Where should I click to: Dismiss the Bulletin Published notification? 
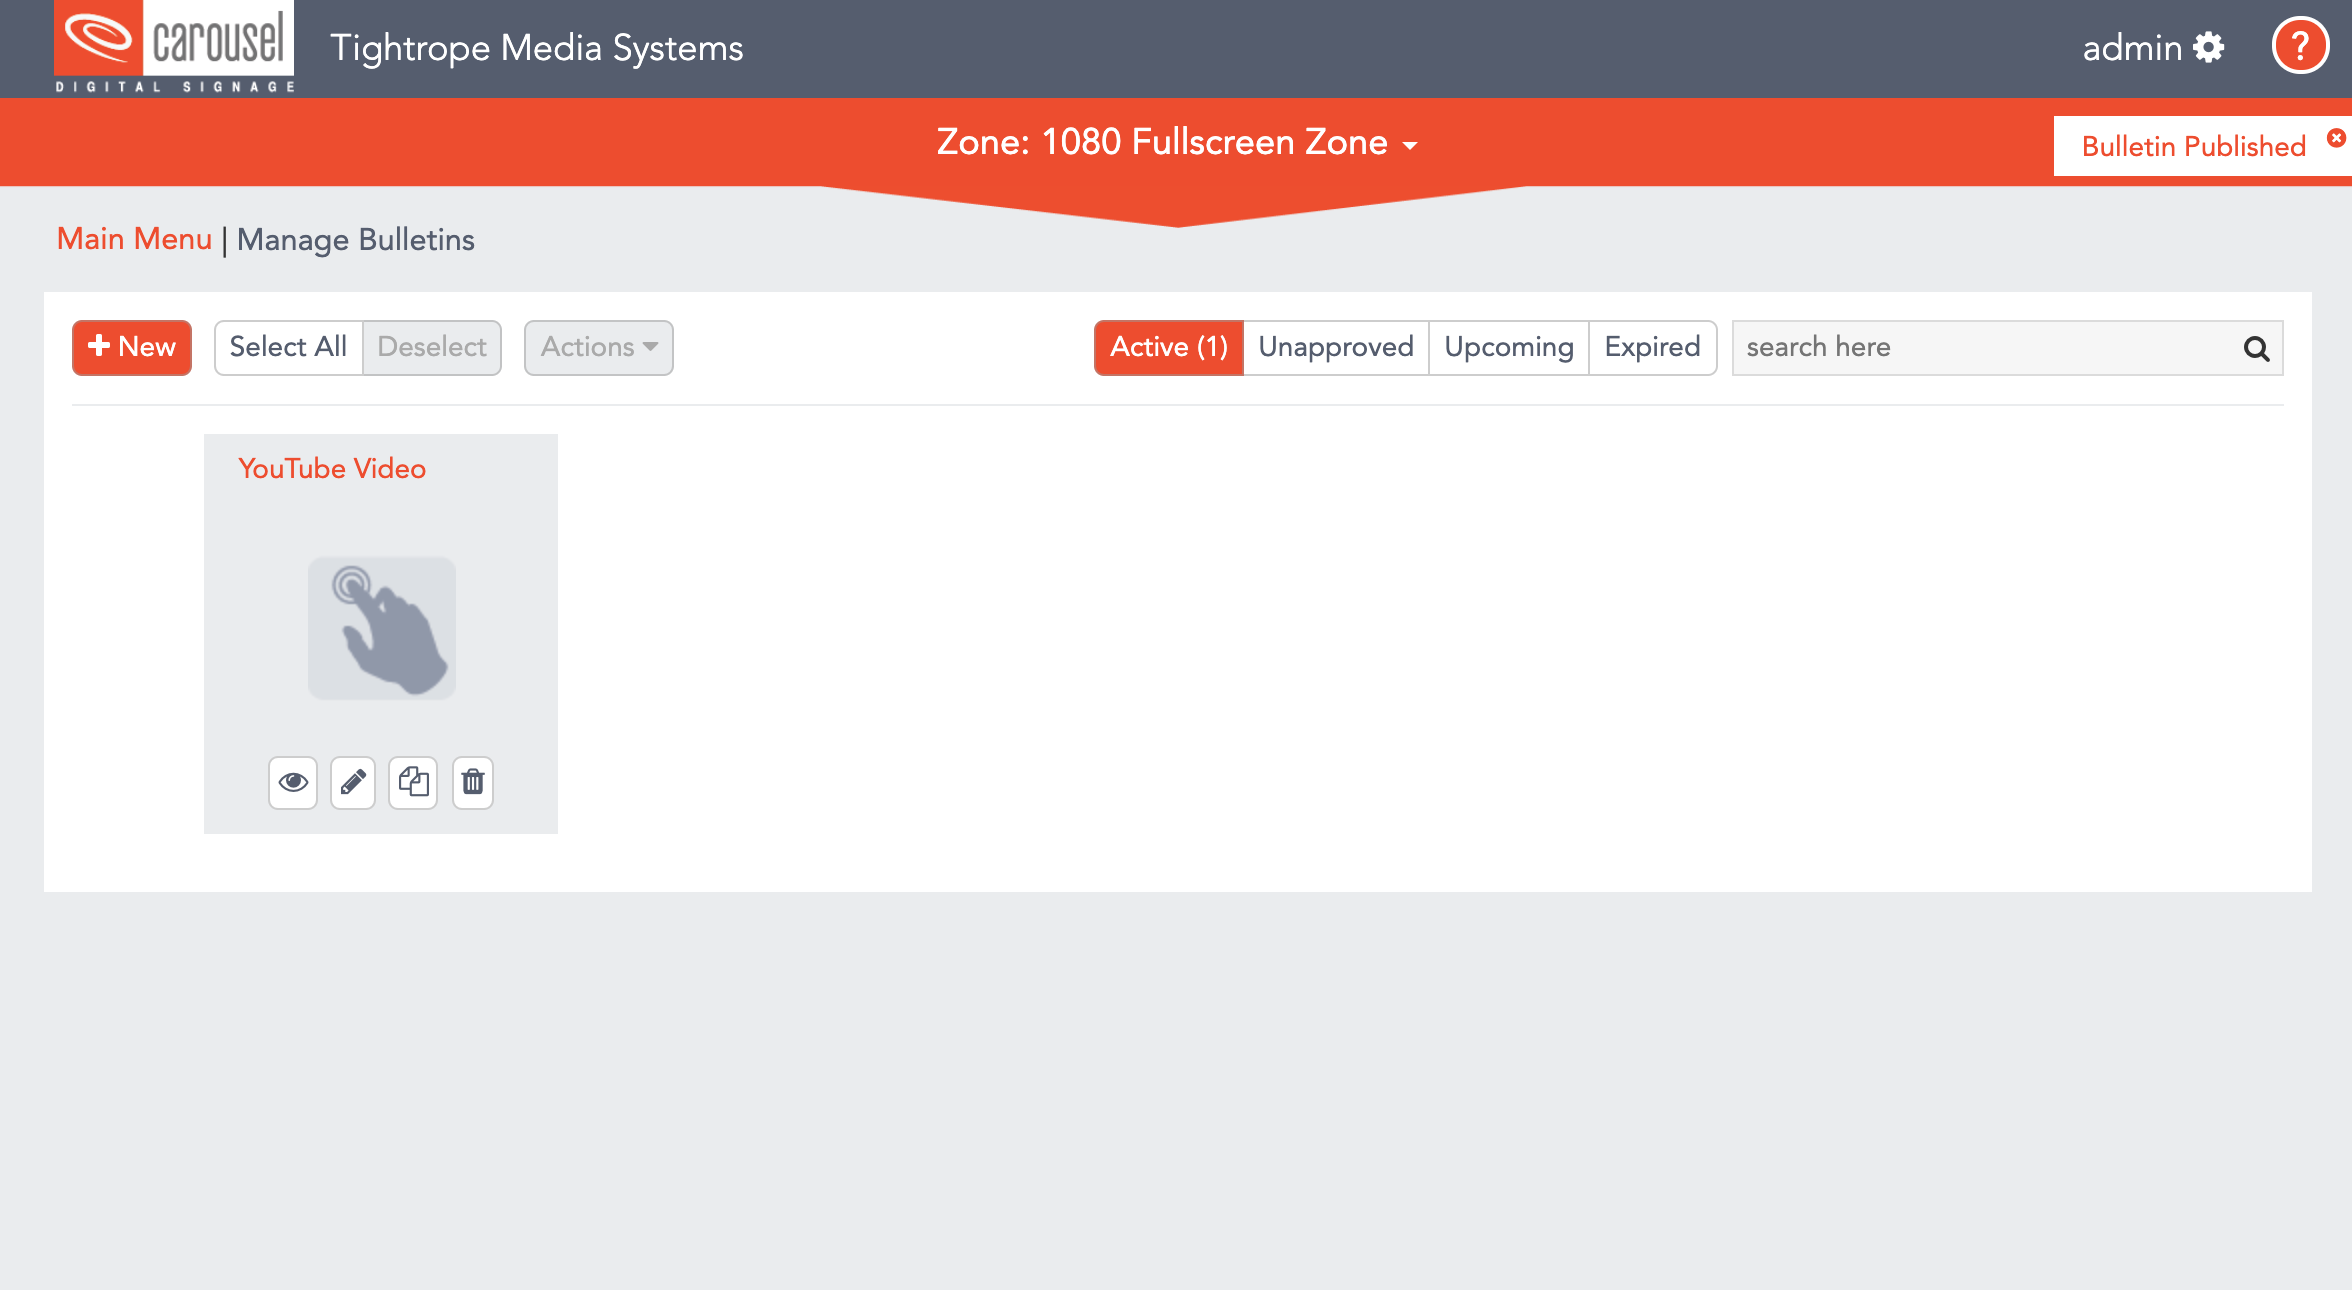coord(2335,137)
